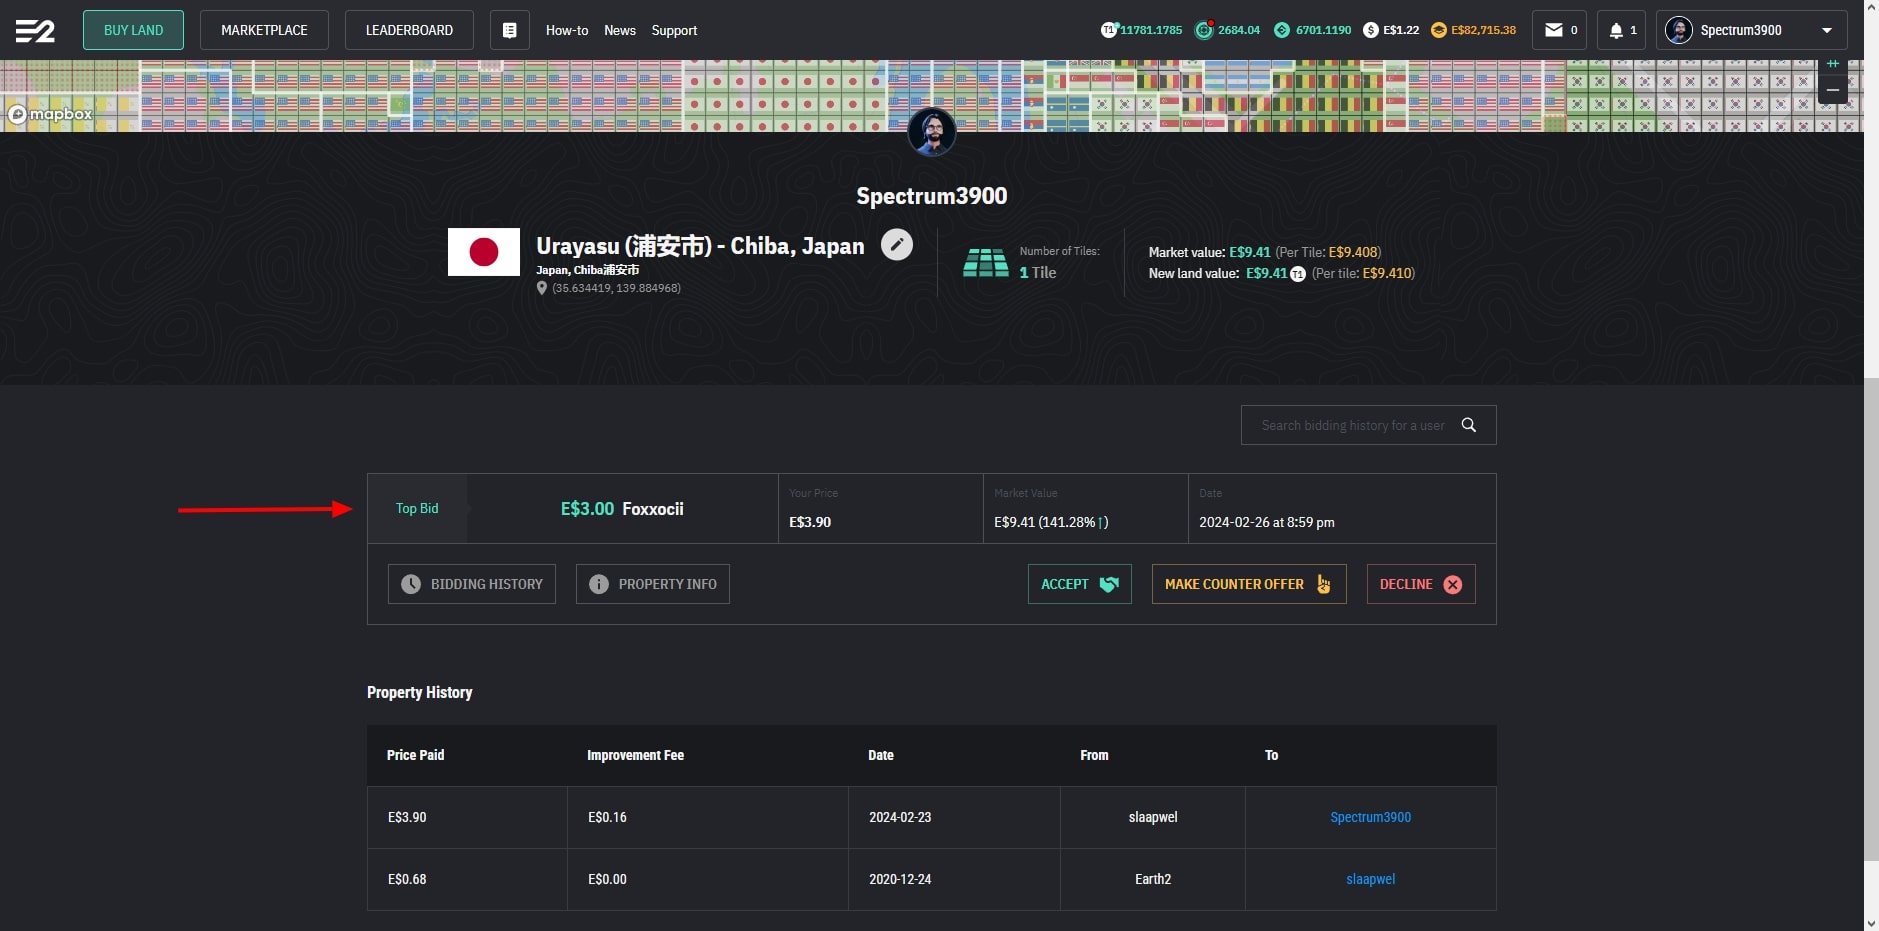Click the Earth2 logo icon
1879x931 pixels.
point(35,31)
